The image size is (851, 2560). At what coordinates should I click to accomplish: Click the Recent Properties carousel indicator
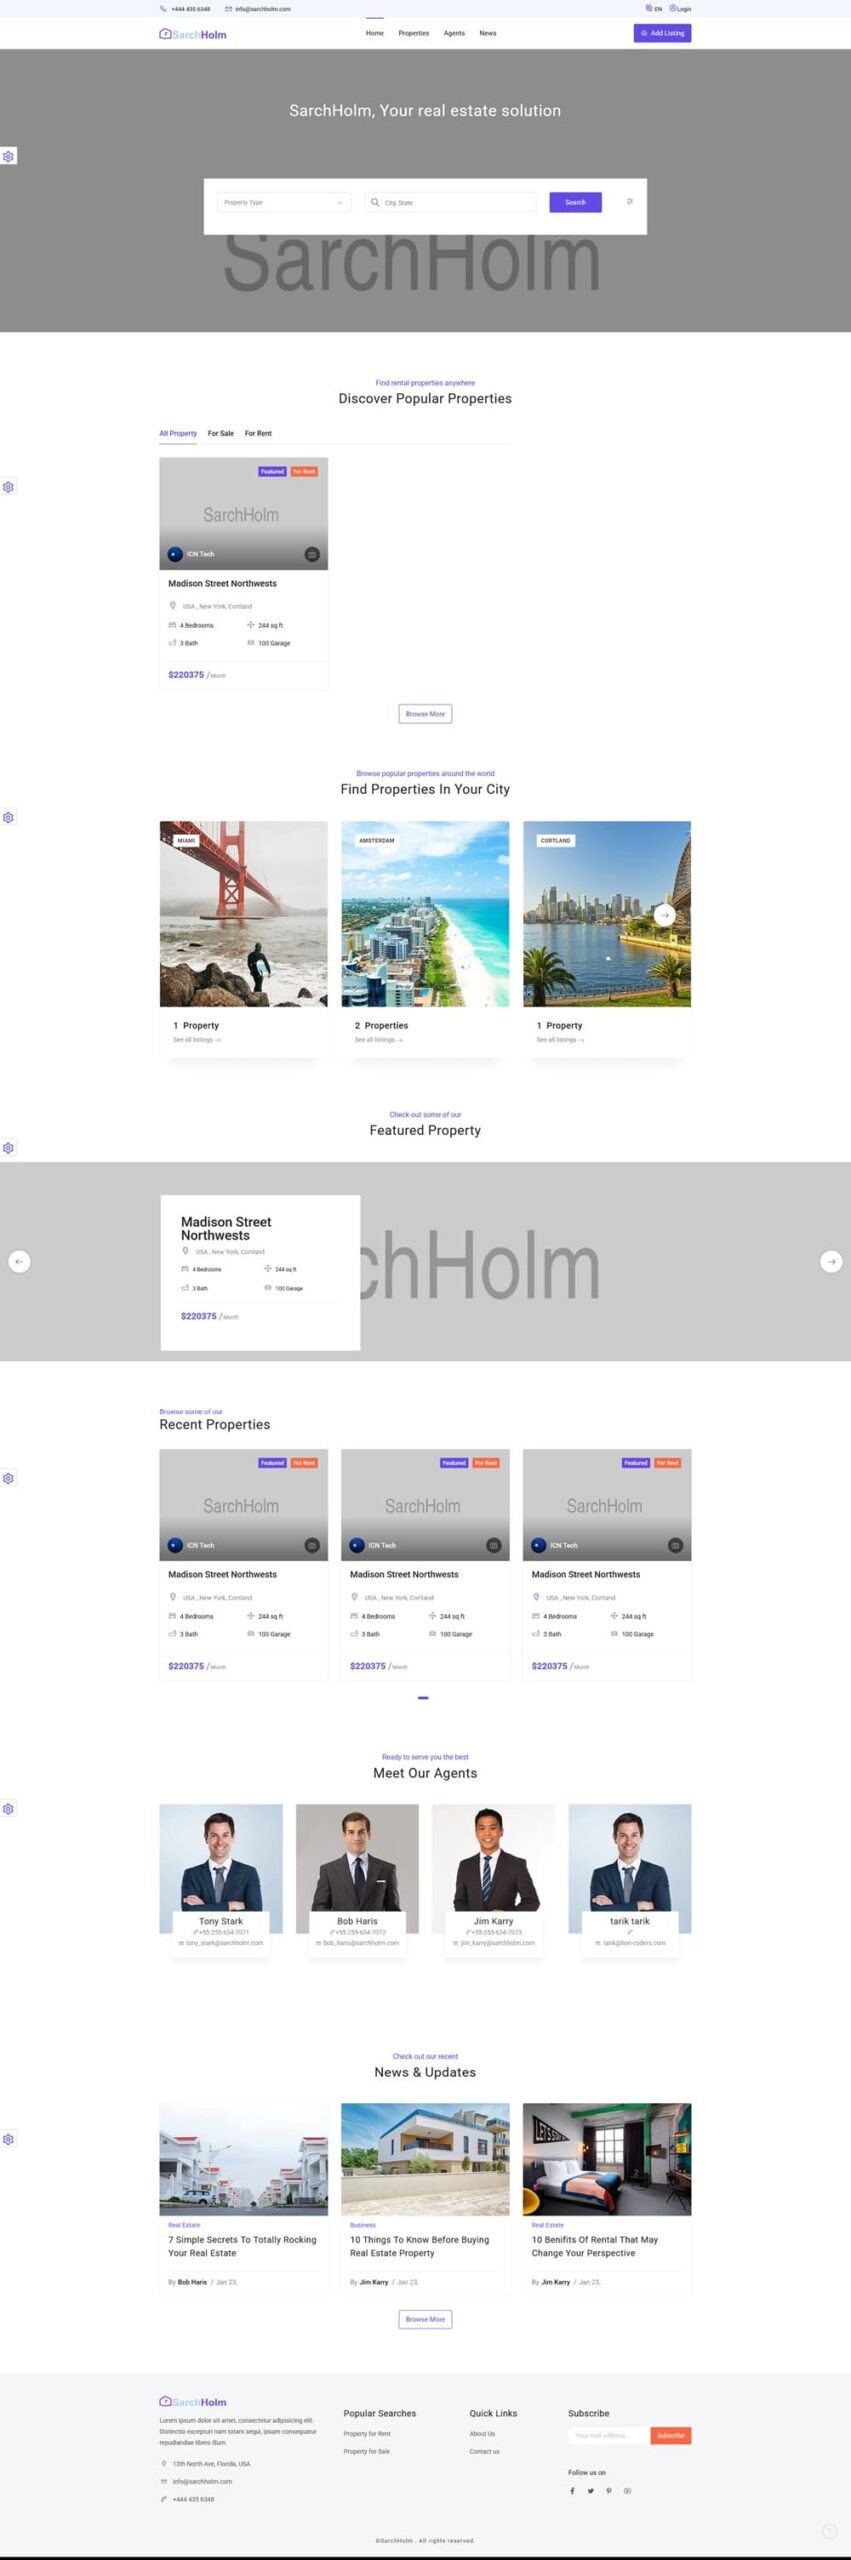[423, 1698]
